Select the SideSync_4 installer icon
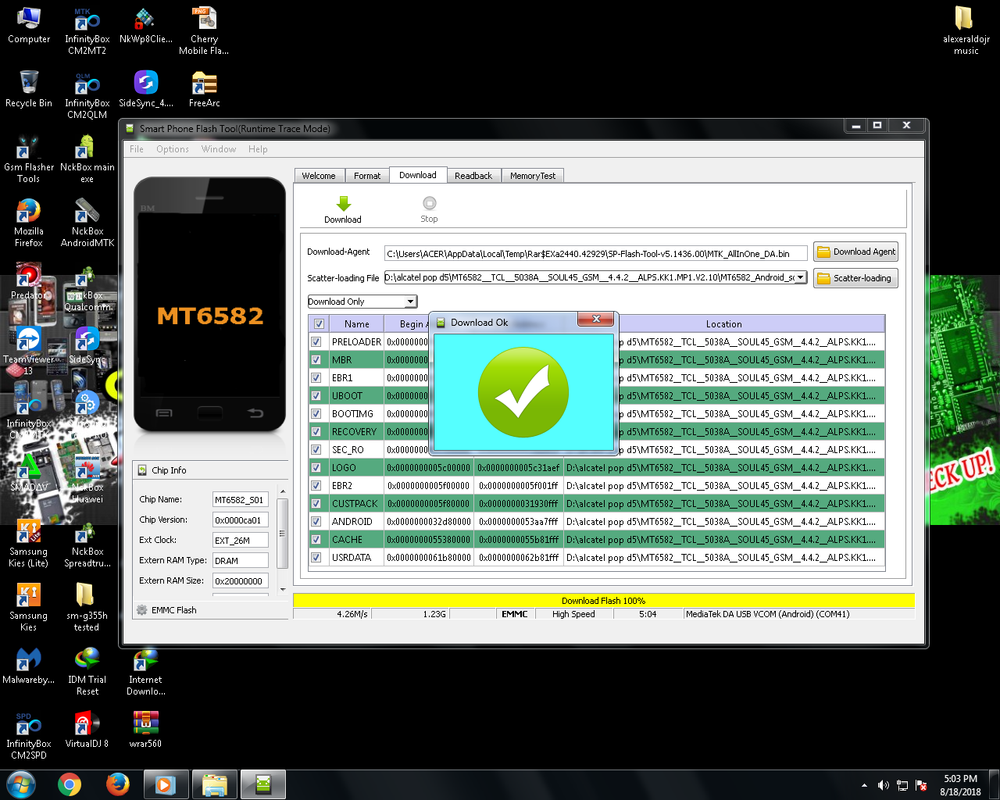 coord(145,89)
